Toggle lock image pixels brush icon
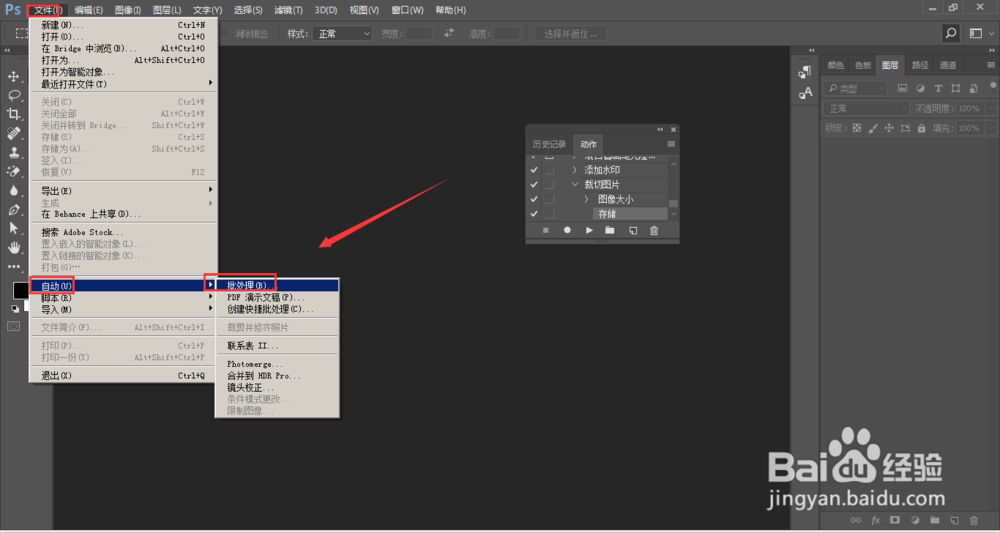 [x=873, y=128]
